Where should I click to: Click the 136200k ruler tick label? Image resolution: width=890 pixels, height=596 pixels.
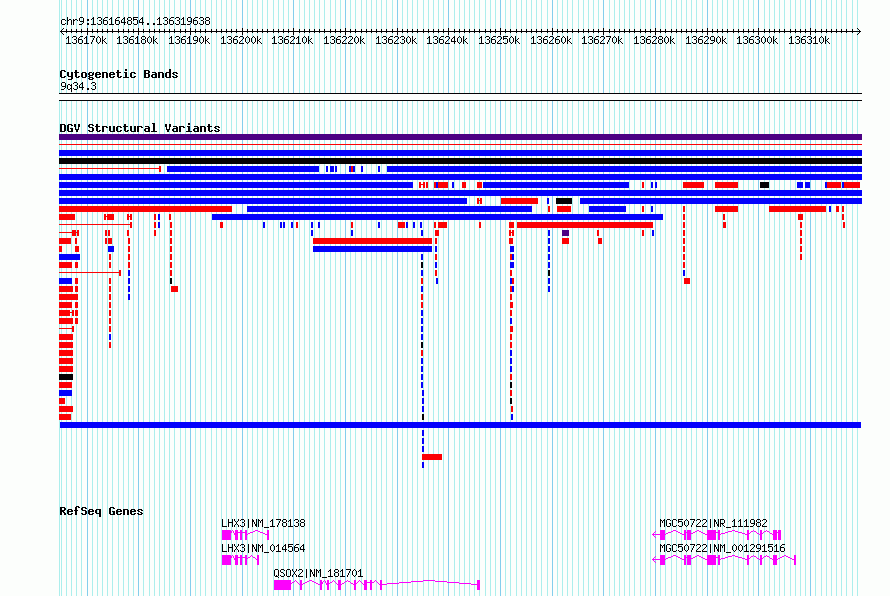(x=241, y=40)
